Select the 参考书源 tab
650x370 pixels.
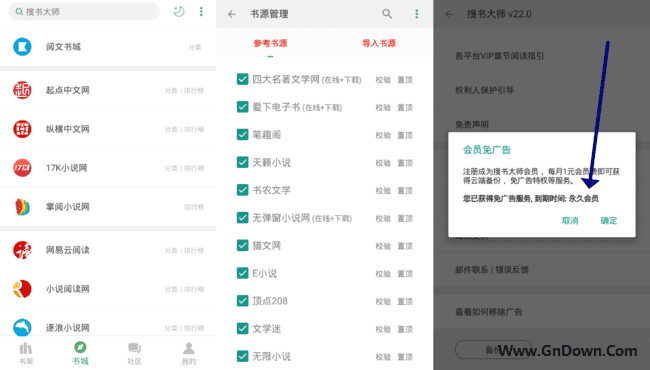point(270,43)
